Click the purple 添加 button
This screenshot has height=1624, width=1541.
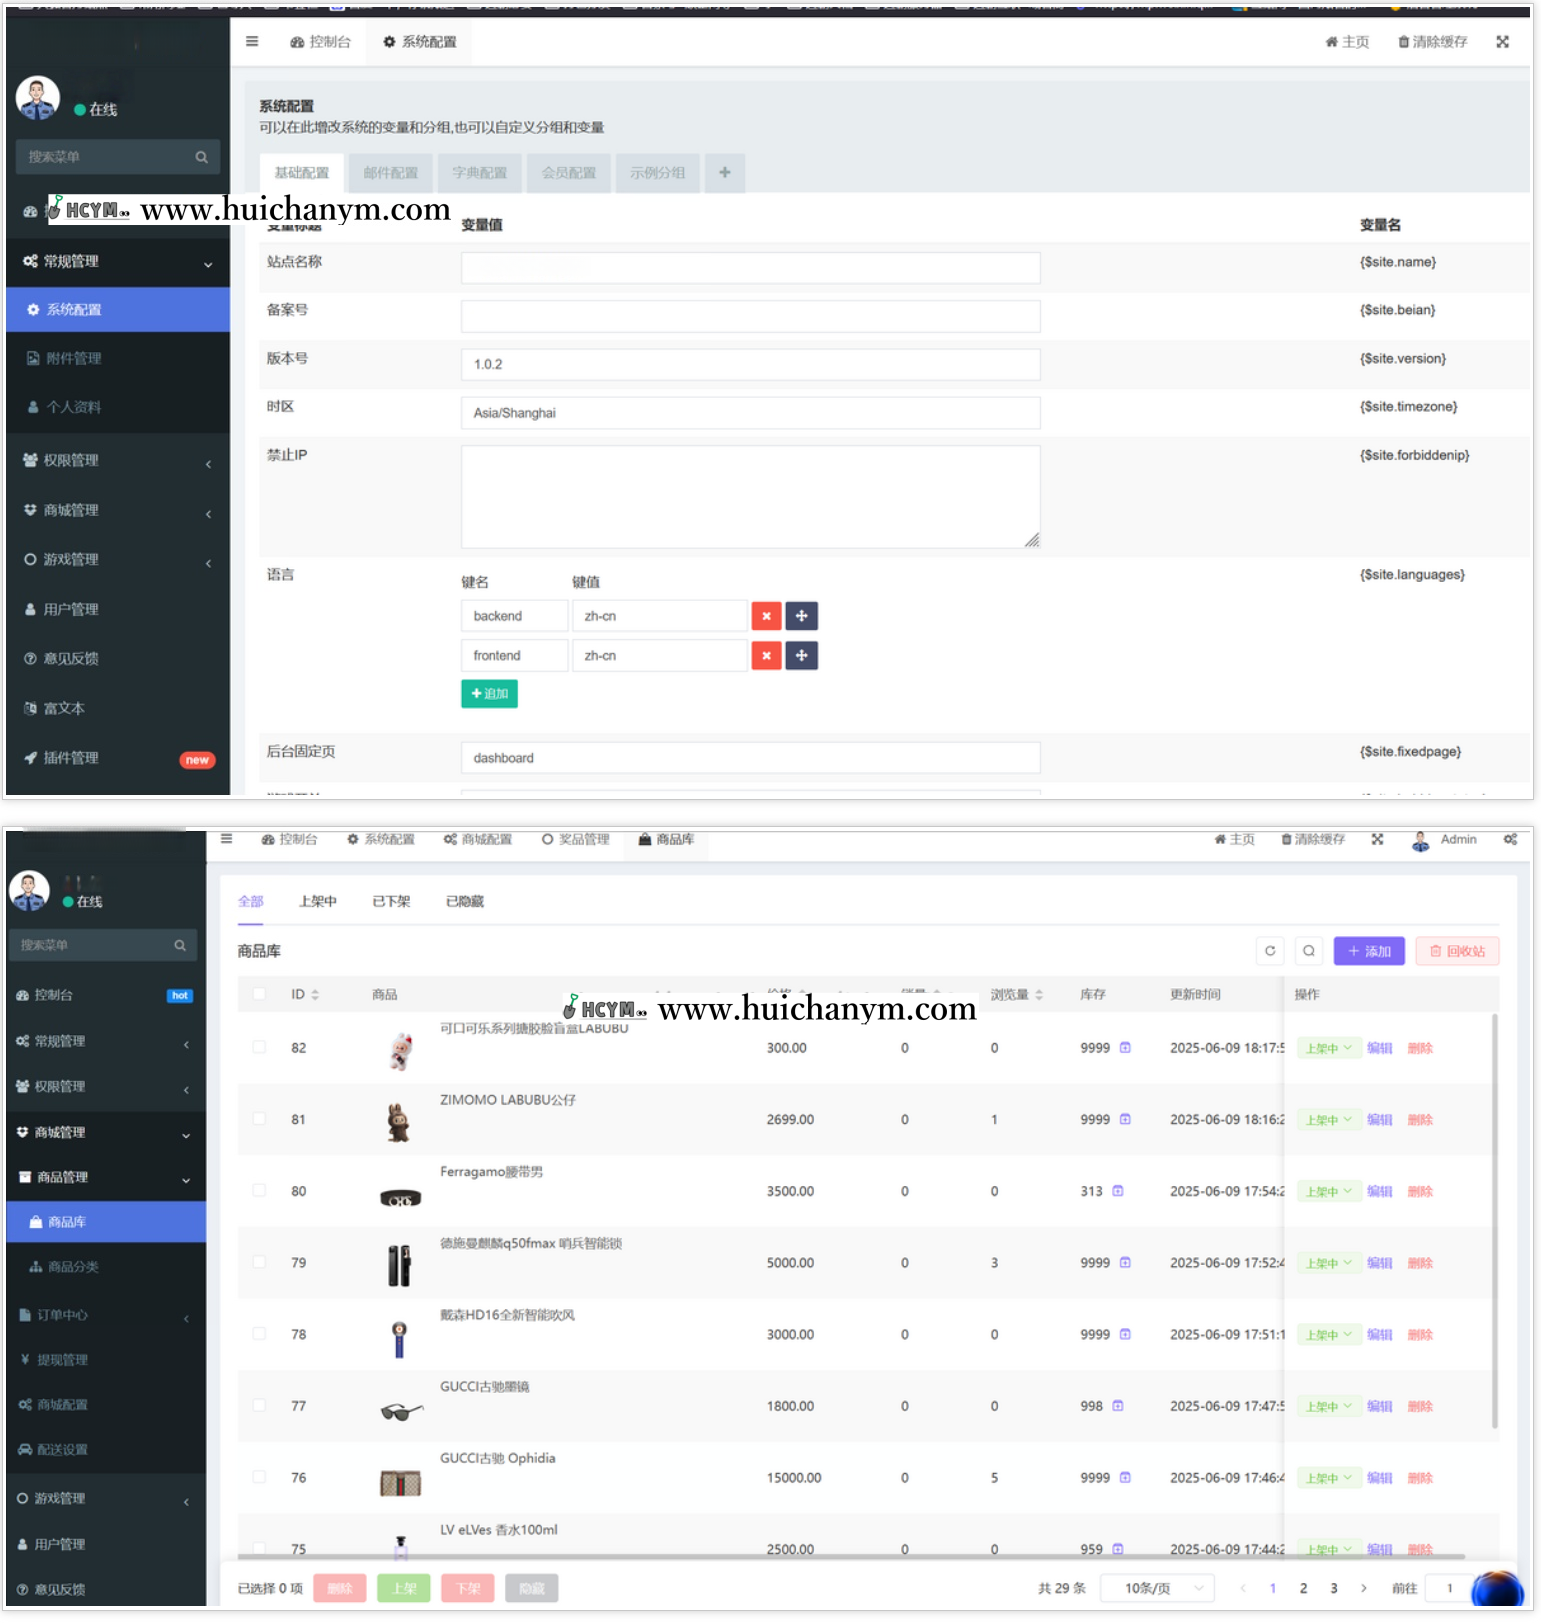click(1369, 951)
